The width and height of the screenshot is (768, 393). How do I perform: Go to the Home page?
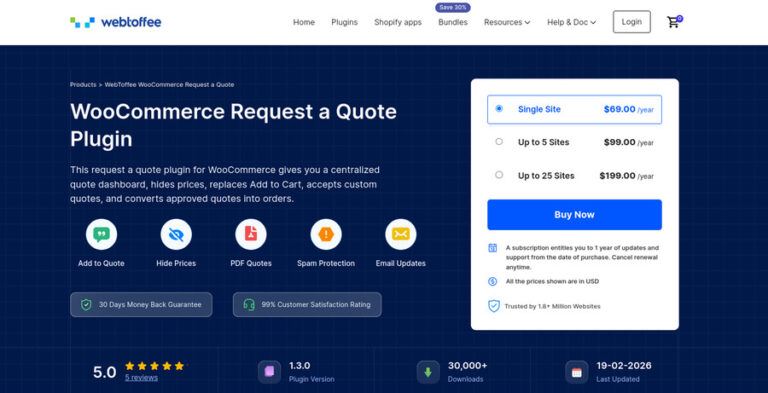[x=304, y=22]
